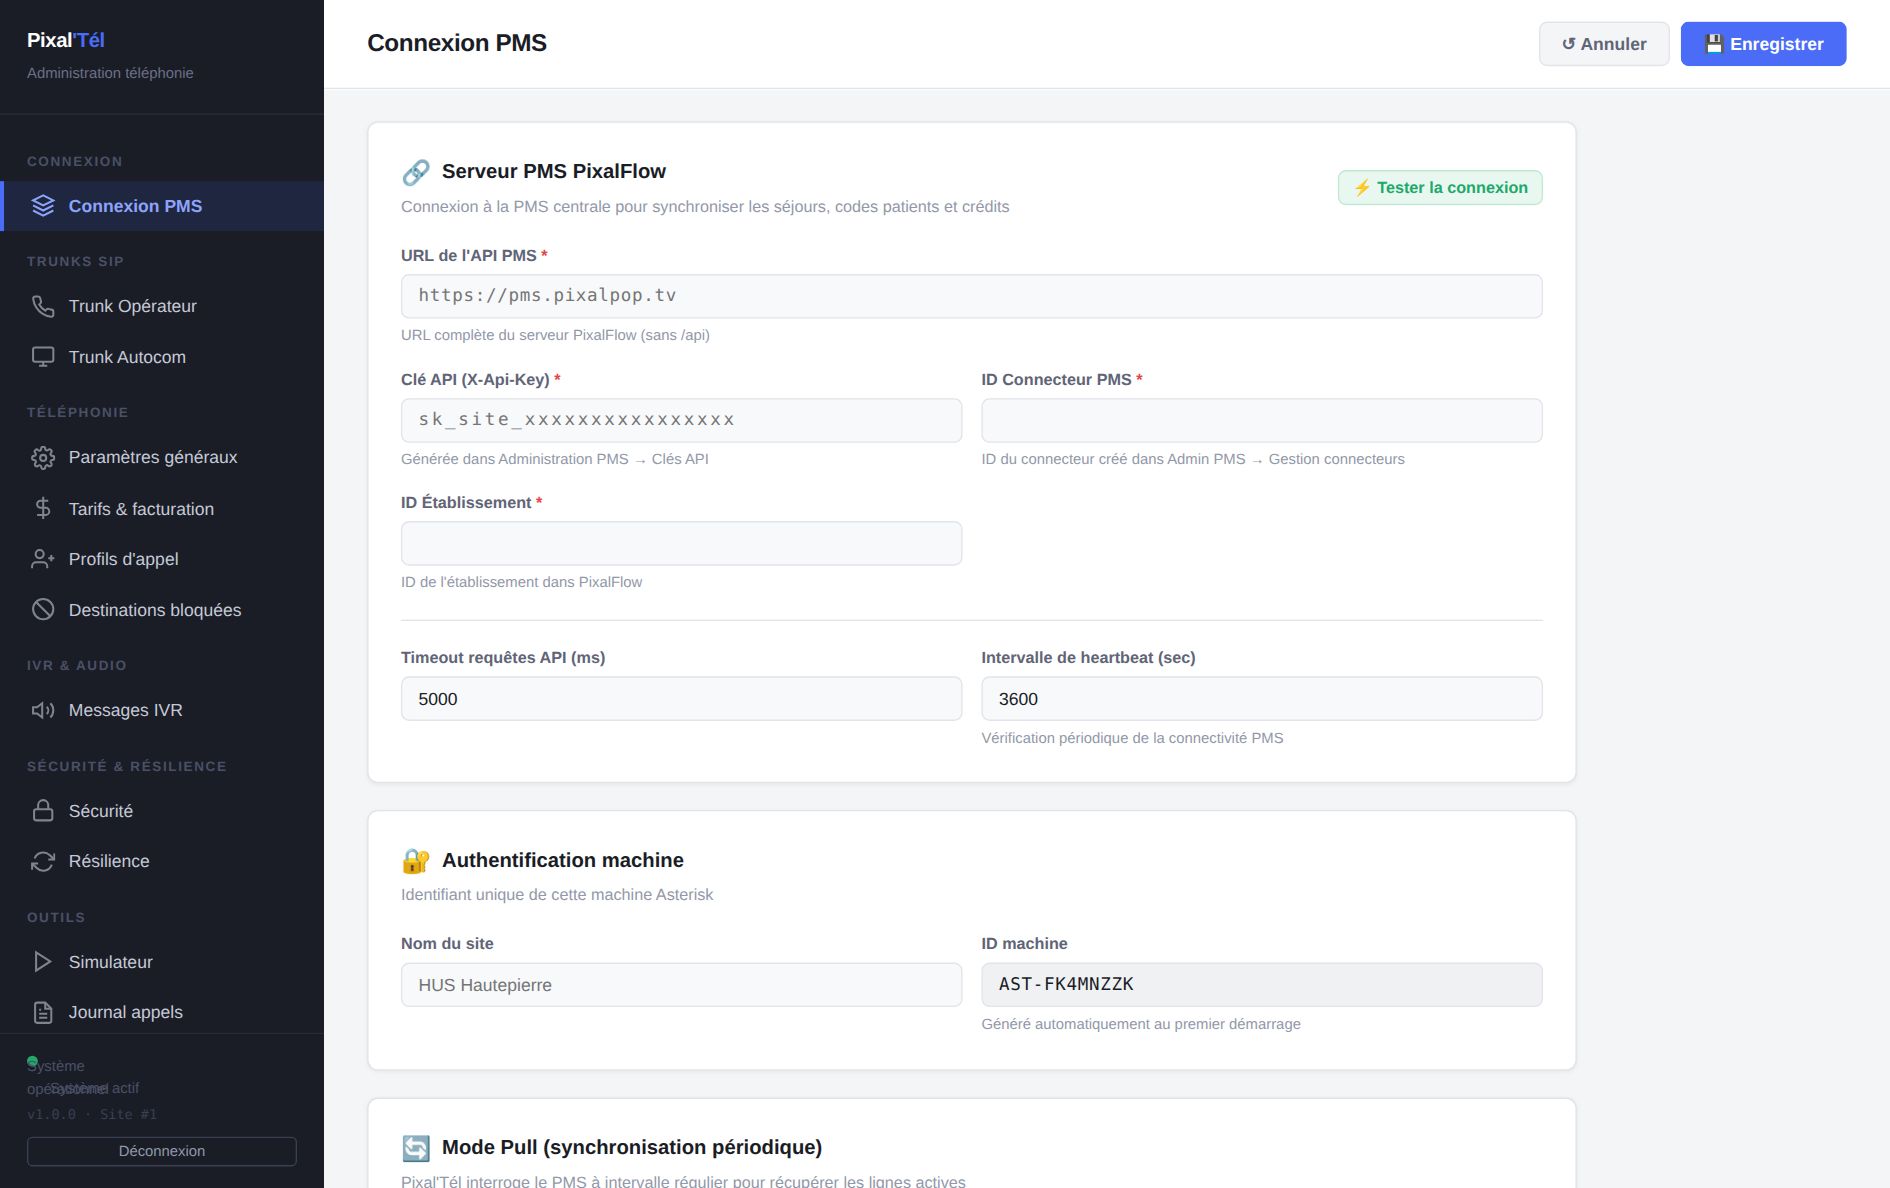Viewport: 1890px width, 1188px height.
Task: Open the Résilience section
Action: [162, 861]
